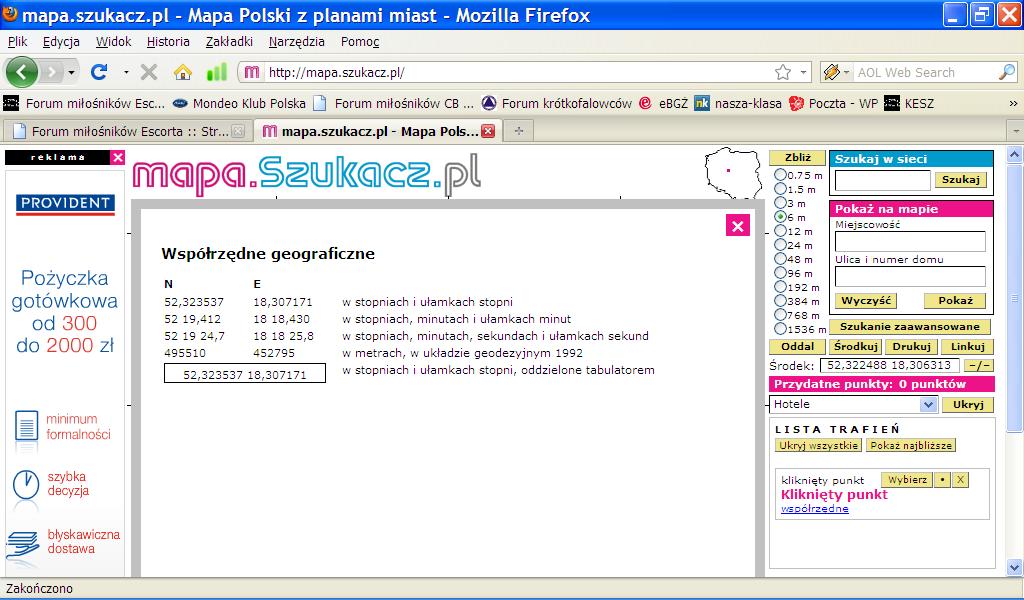Image resolution: width=1024 pixels, height=600 pixels.
Task: Open a new tab with plus button
Action: click(518, 131)
